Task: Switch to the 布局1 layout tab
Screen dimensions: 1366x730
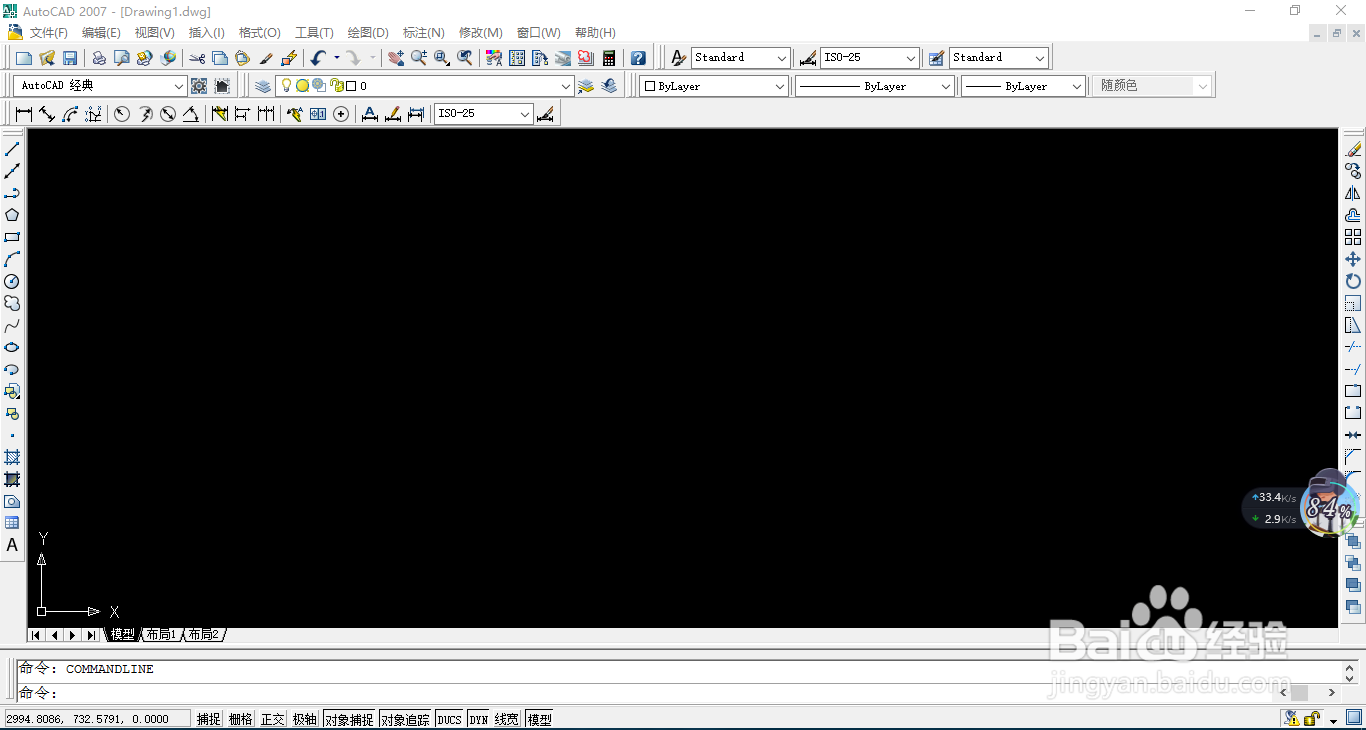Action: click(161, 635)
